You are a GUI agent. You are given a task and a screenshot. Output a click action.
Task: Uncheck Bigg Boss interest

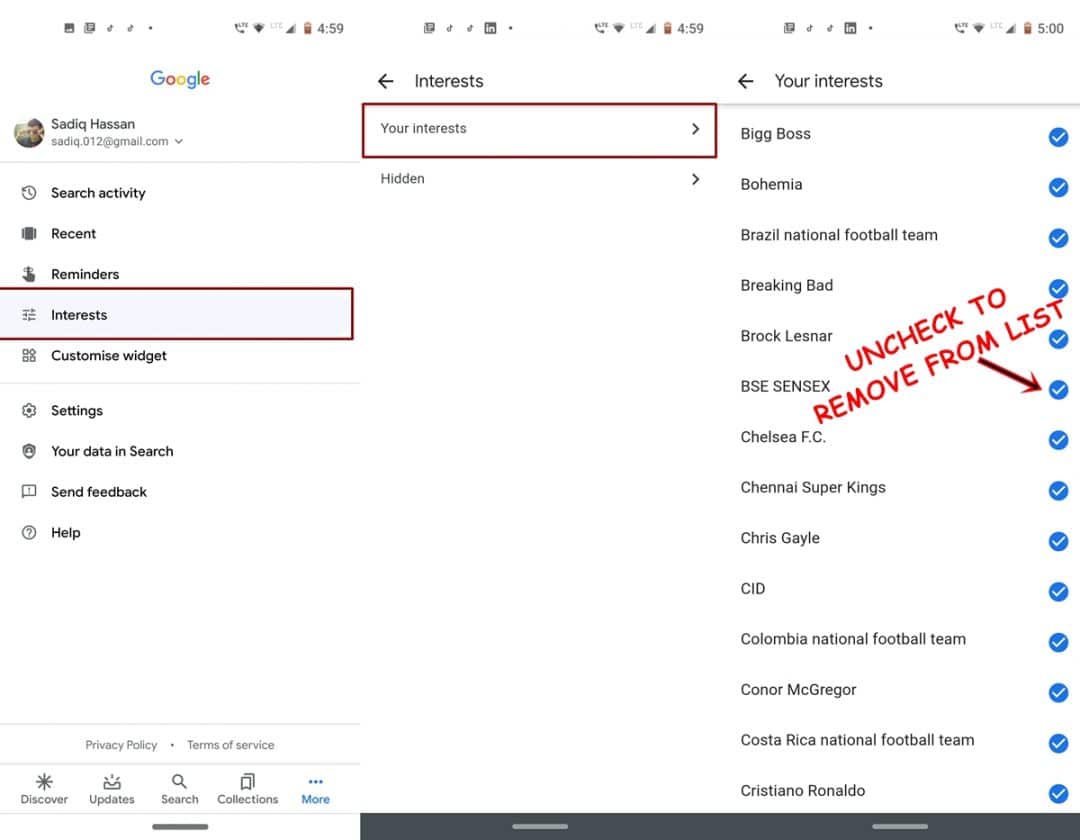click(1059, 137)
